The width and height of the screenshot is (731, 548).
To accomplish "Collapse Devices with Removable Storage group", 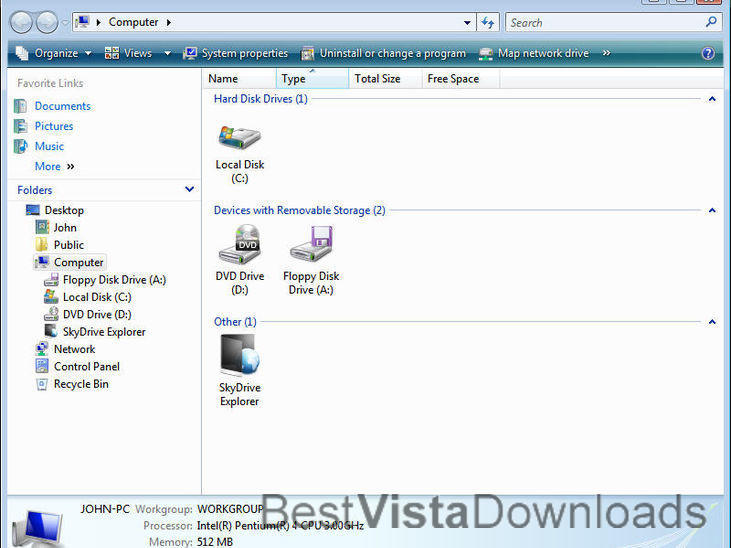I will tap(712, 210).
